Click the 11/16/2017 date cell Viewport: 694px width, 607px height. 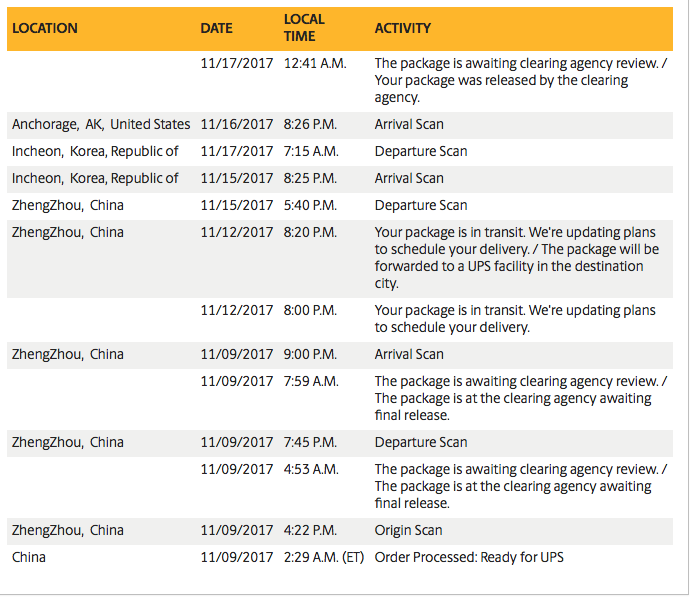coord(237,125)
